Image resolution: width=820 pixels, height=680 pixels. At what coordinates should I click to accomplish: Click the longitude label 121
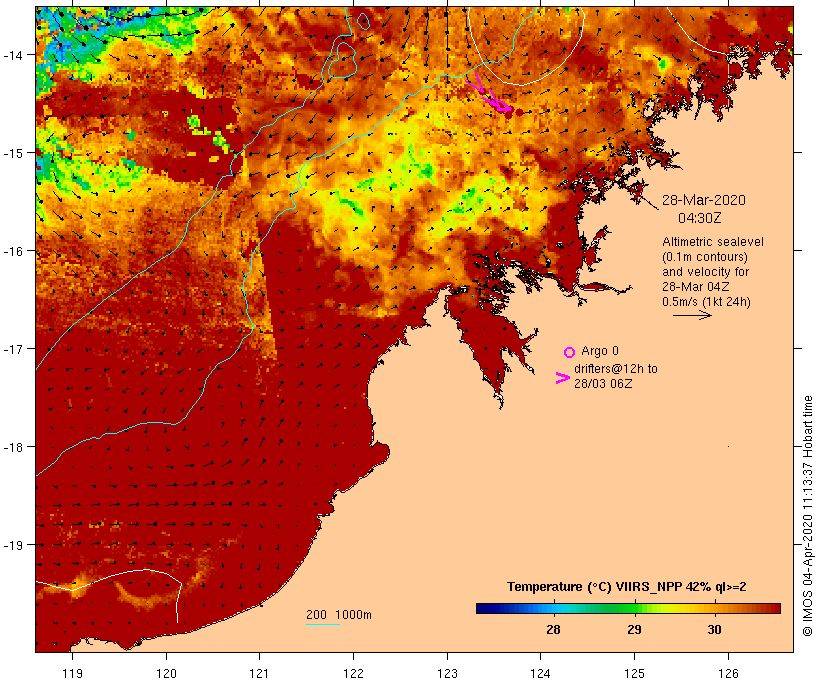pyautogui.click(x=259, y=673)
